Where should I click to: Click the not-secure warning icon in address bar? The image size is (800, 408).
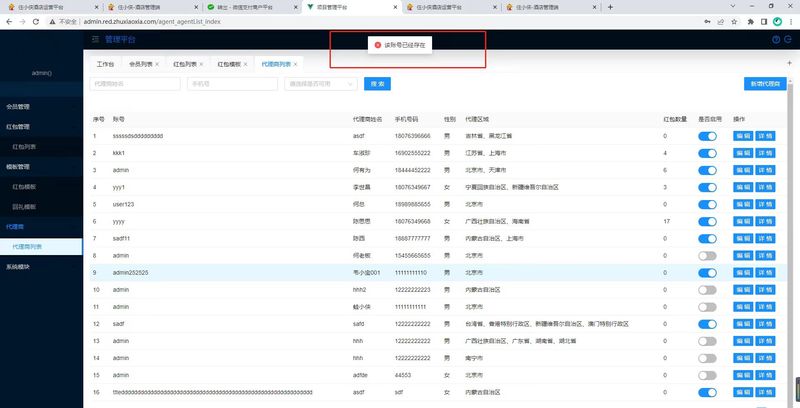[x=52, y=22]
